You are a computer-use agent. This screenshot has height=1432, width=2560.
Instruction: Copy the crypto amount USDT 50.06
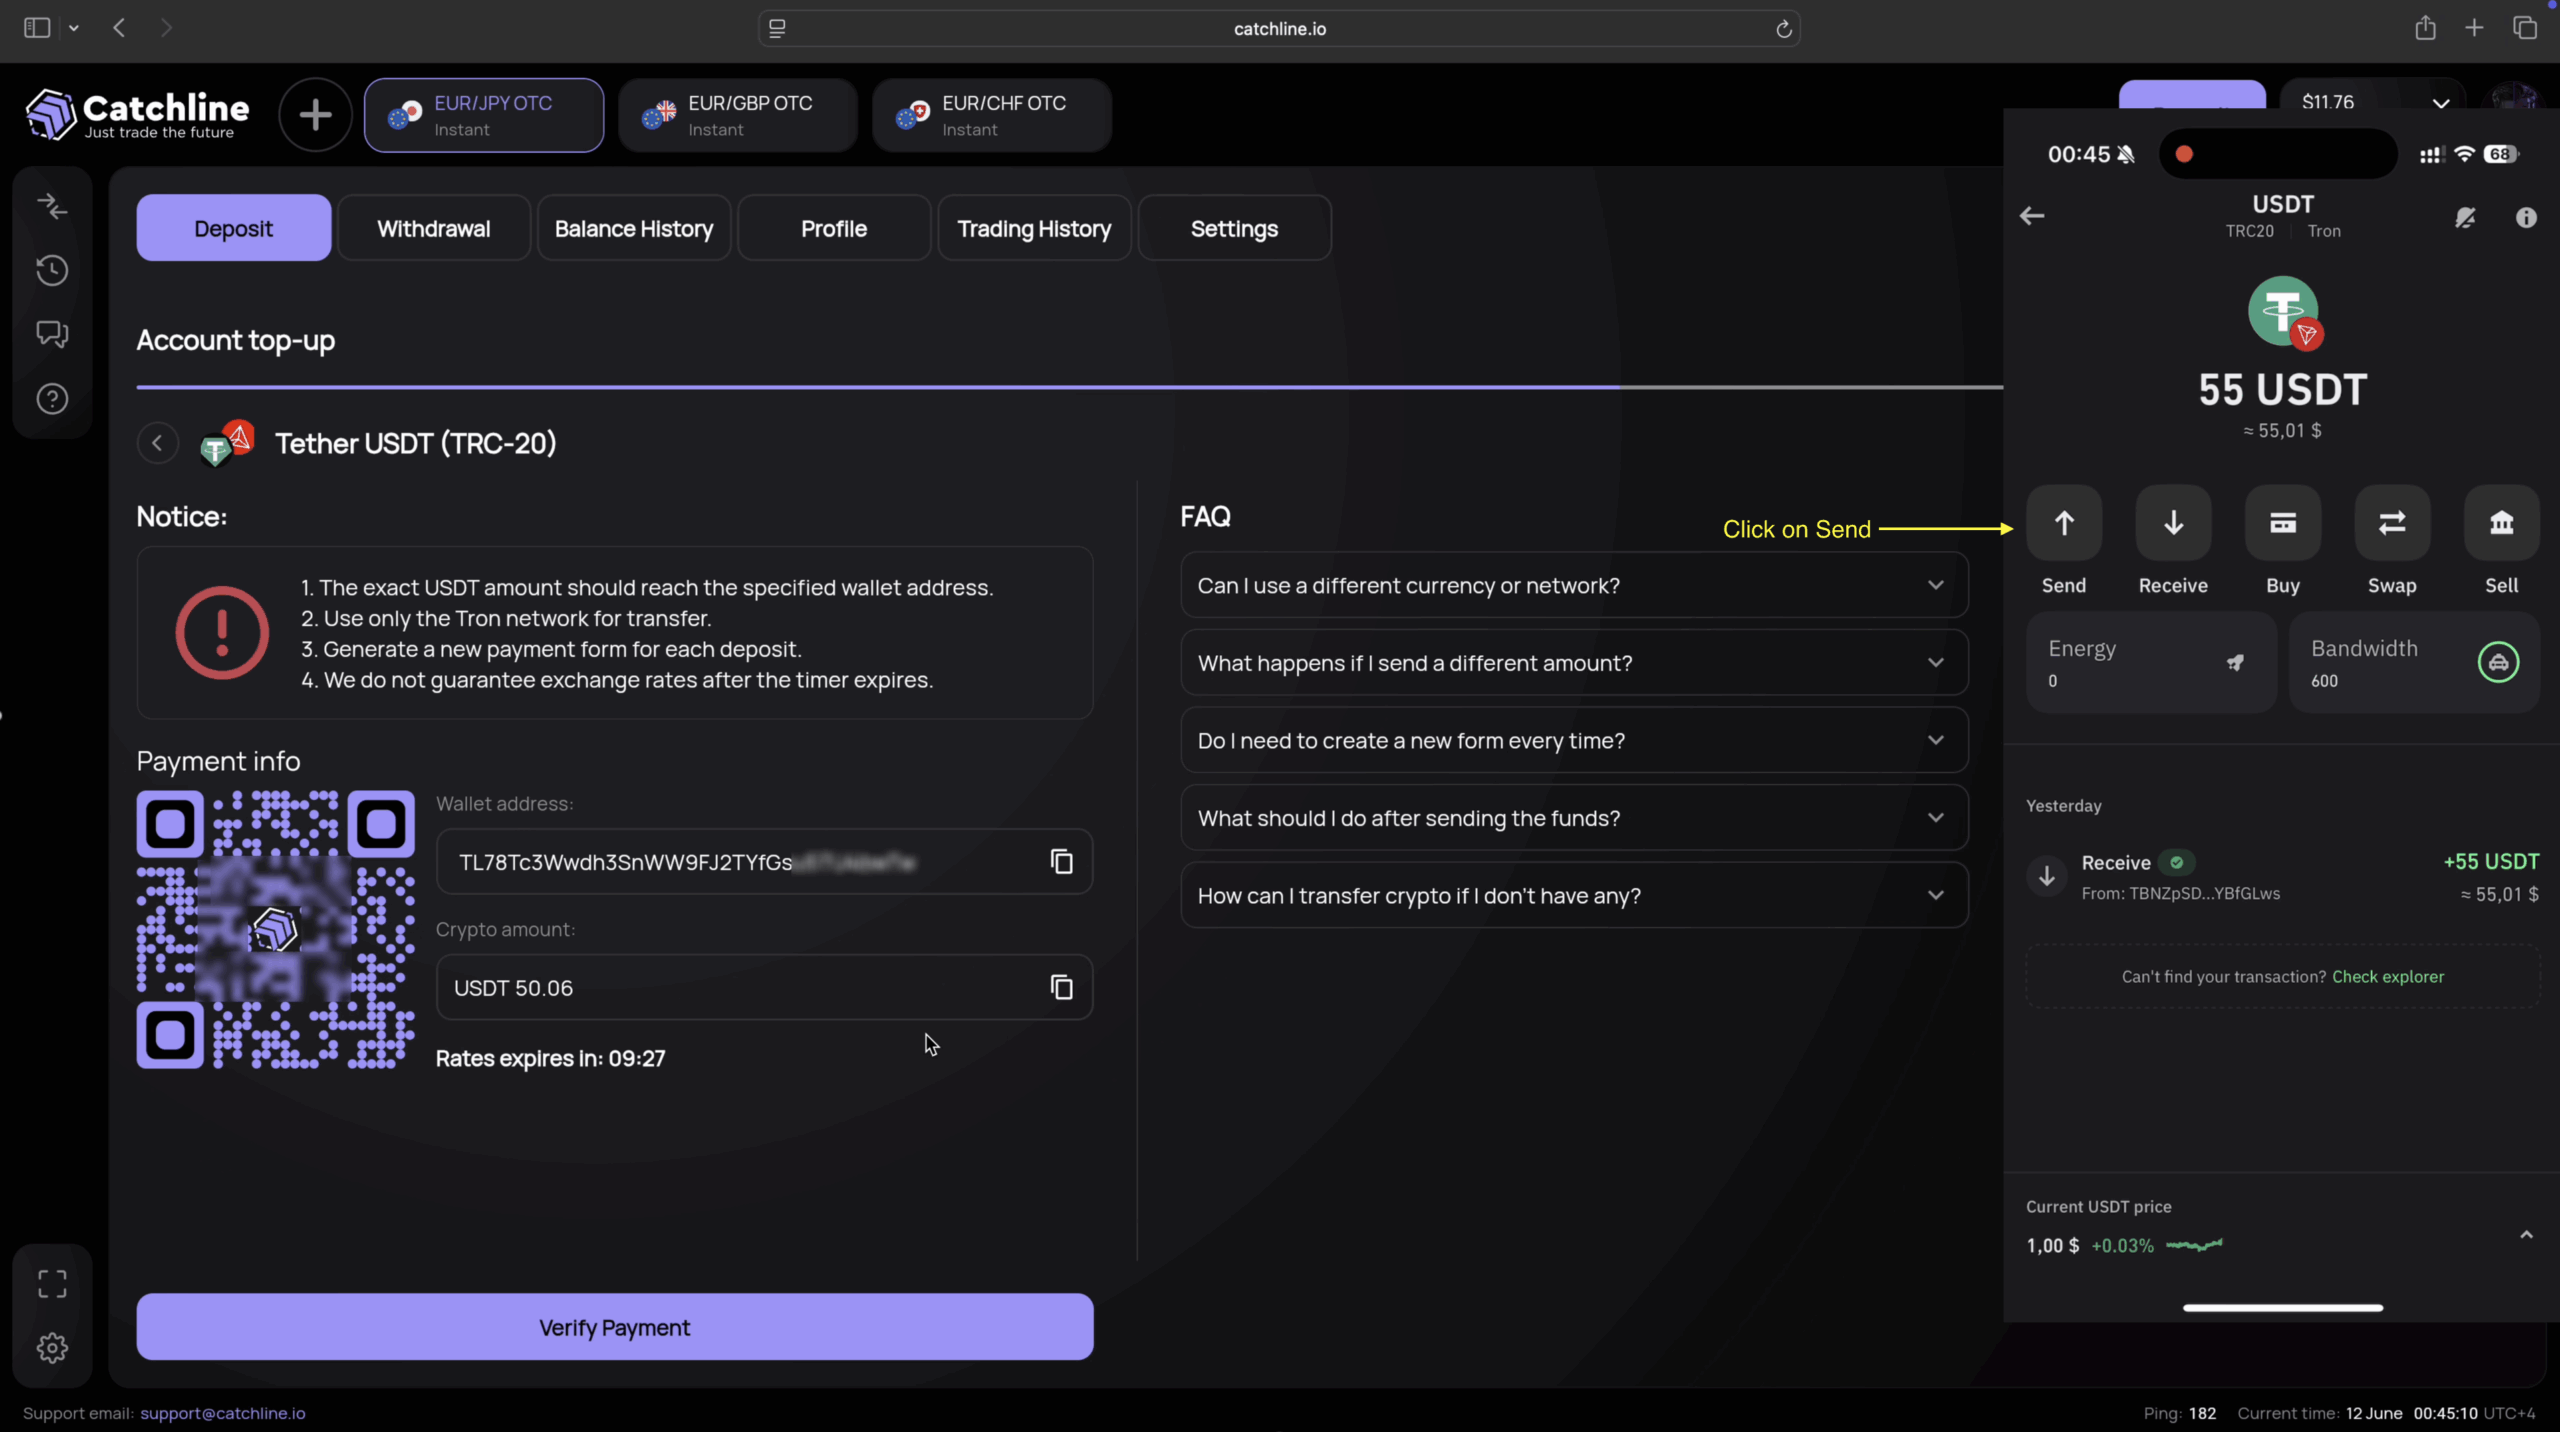(x=1061, y=987)
